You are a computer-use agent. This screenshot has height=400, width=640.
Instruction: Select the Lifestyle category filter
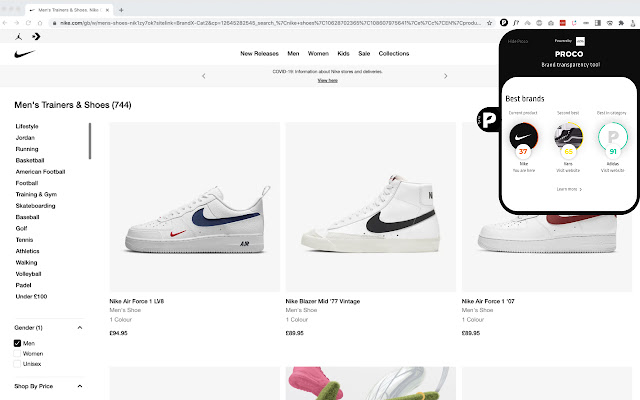click(27, 126)
